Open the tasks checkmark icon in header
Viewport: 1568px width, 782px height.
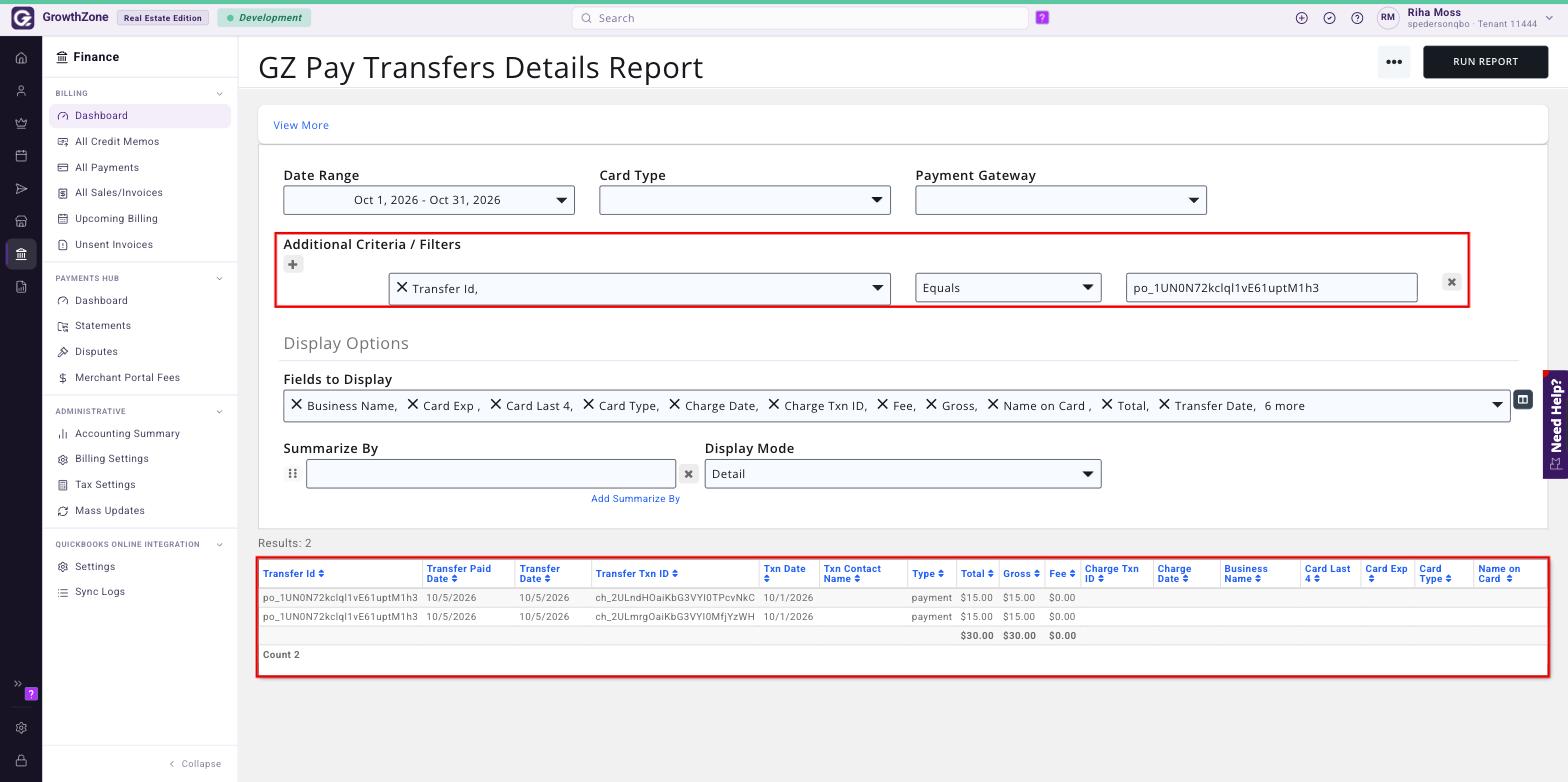pos(1330,18)
